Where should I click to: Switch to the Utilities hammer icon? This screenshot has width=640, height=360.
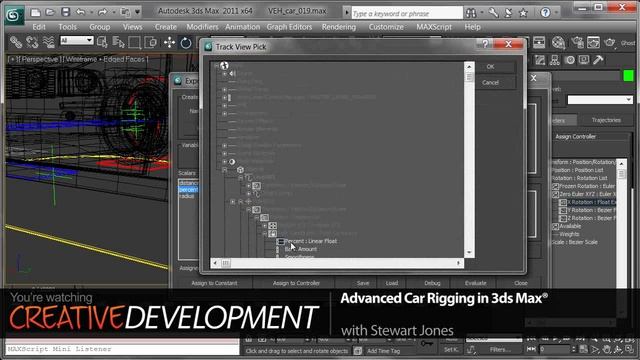(598, 60)
